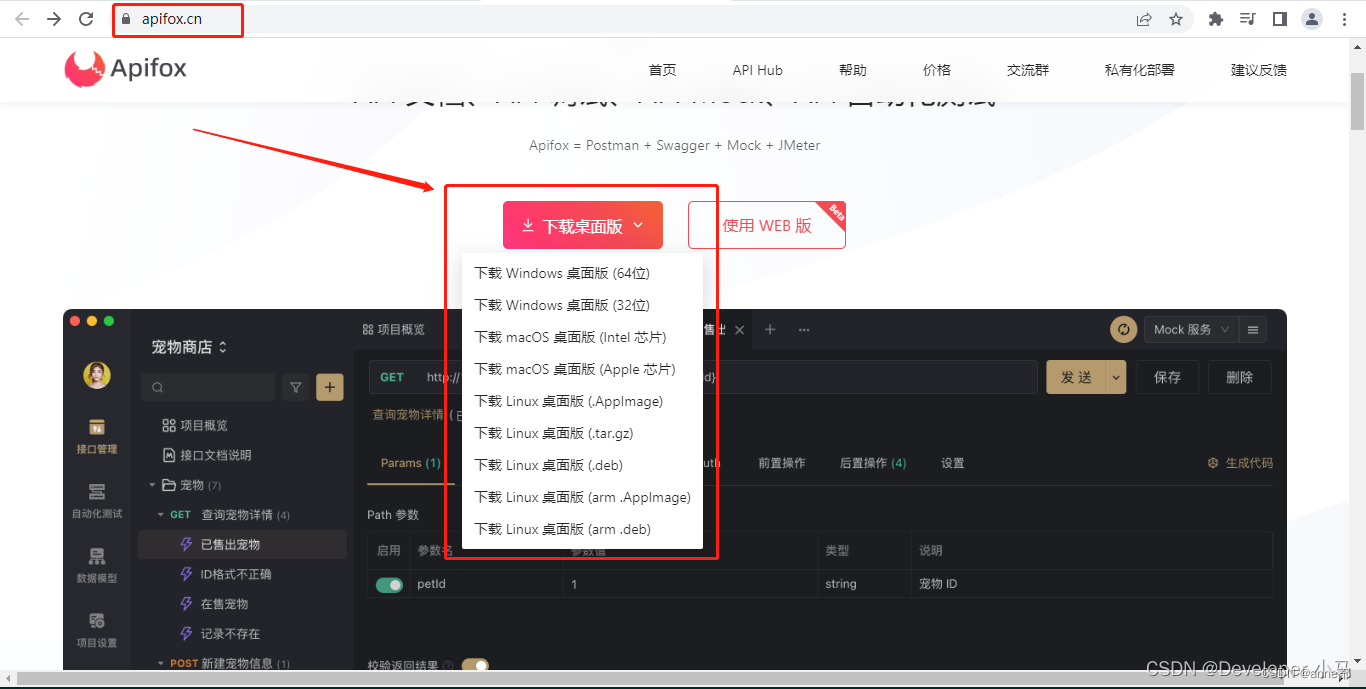Viewport: 1366px width, 689px height.
Task: Close the 已售出 tab
Action: coord(740,330)
